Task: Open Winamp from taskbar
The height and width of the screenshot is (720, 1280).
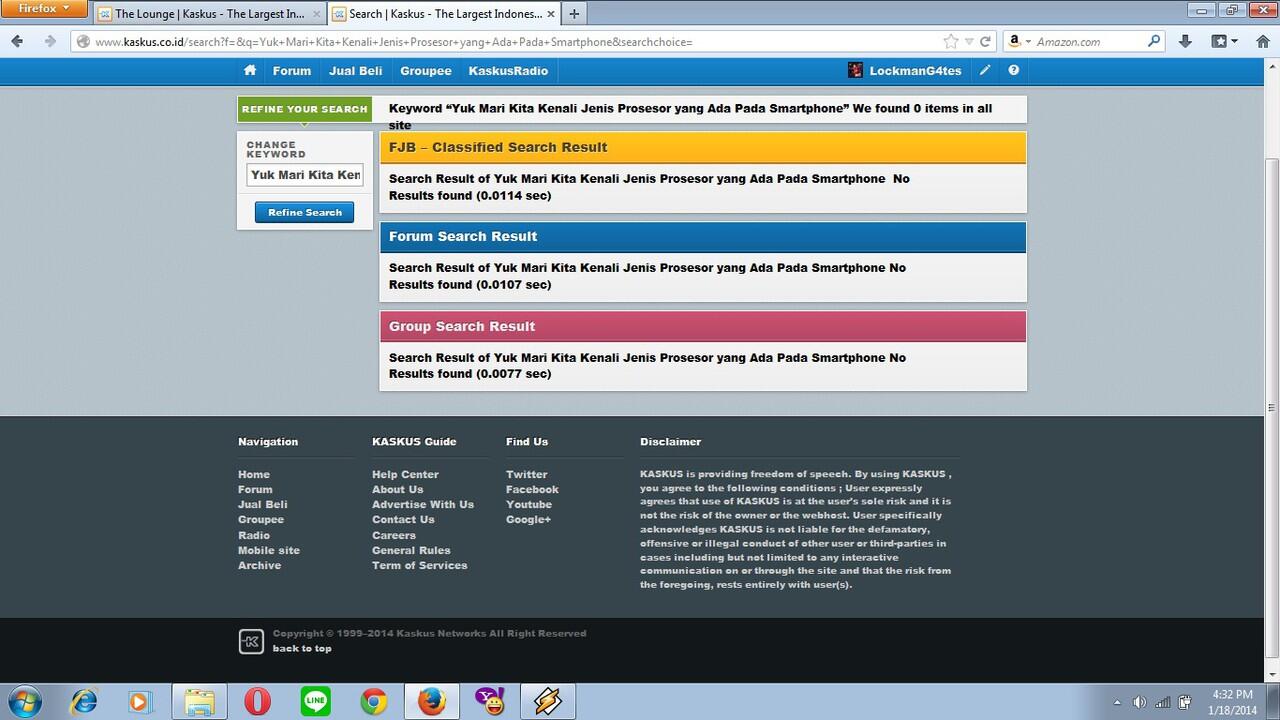Action: pos(547,701)
